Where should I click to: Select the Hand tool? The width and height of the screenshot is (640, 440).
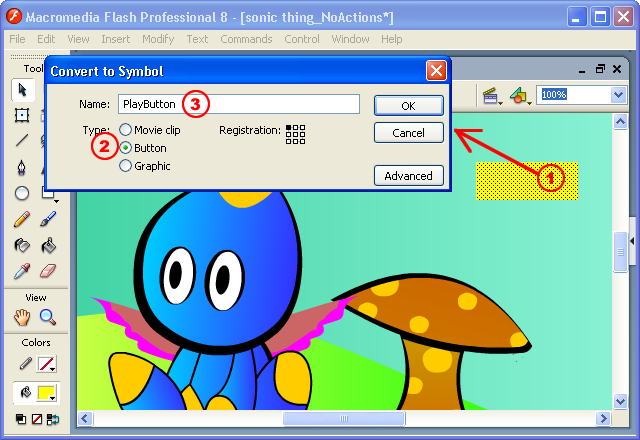click(22, 317)
